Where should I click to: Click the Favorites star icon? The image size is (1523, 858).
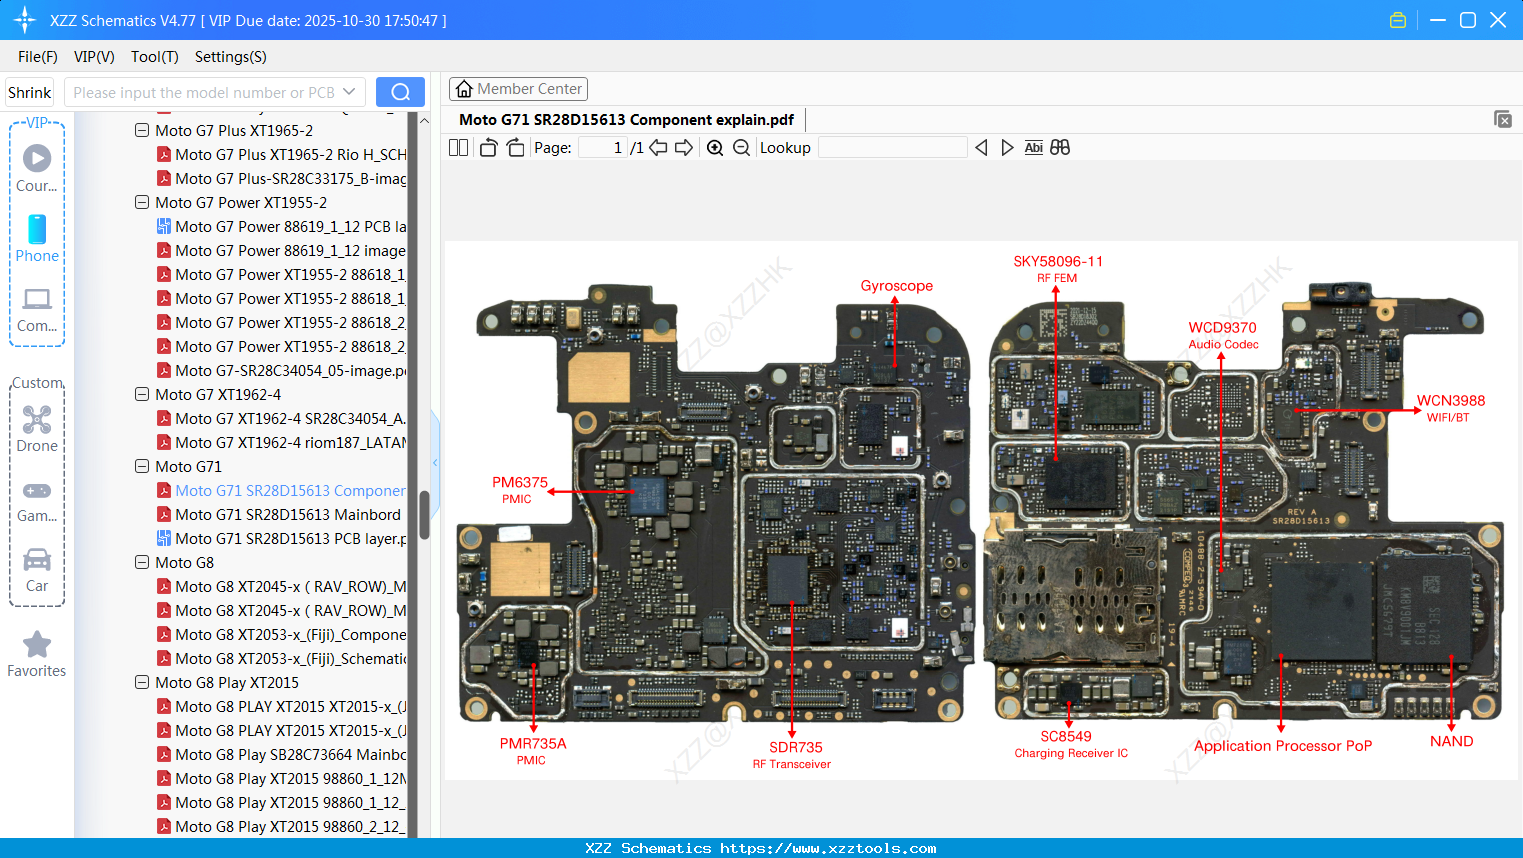point(36,644)
